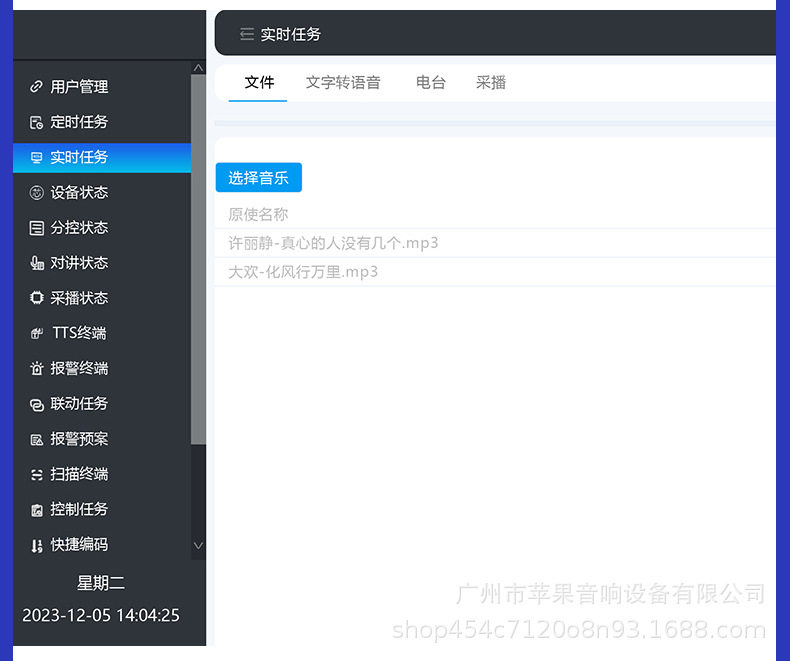Go to 联动任务 page
Image resolution: width=790 pixels, height=661 pixels.
pyautogui.click(x=102, y=404)
